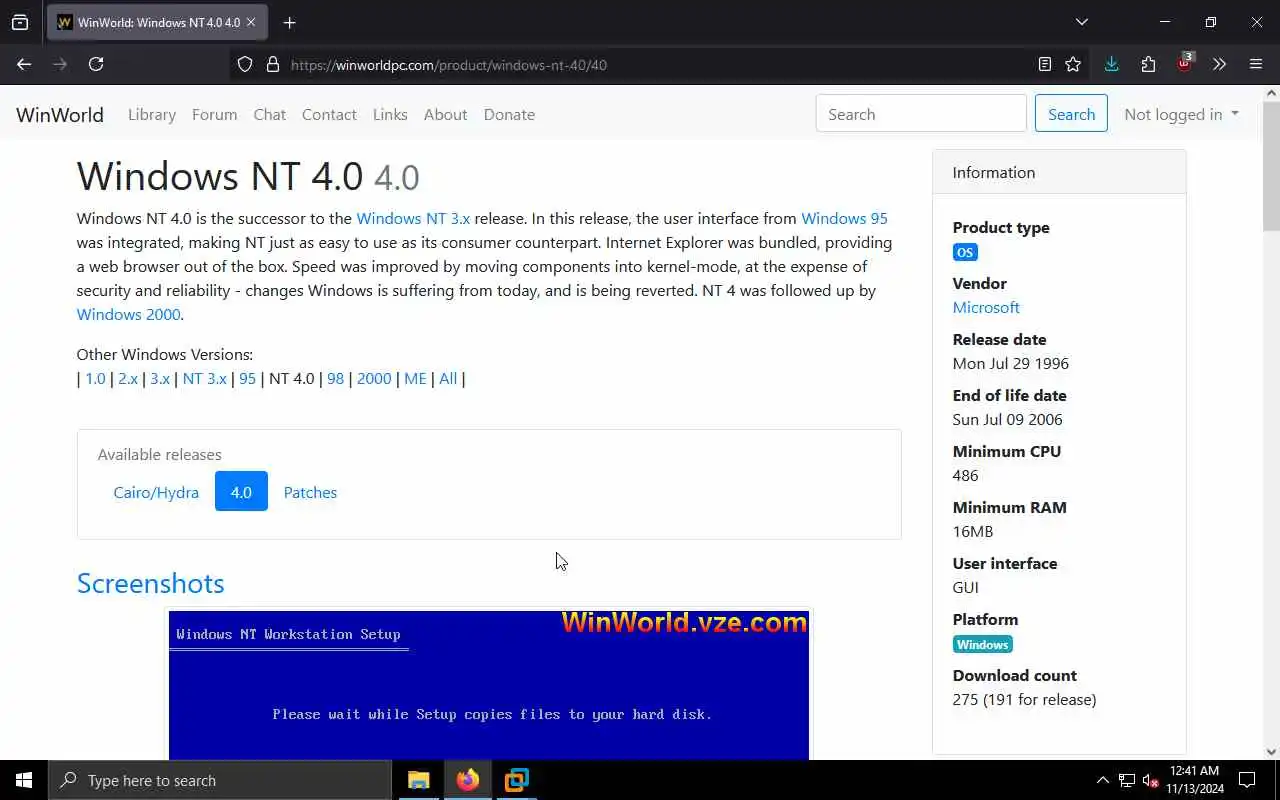Viewport: 1280px width, 800px height.
Task: Click the OS product type badge
Action: 965,252
